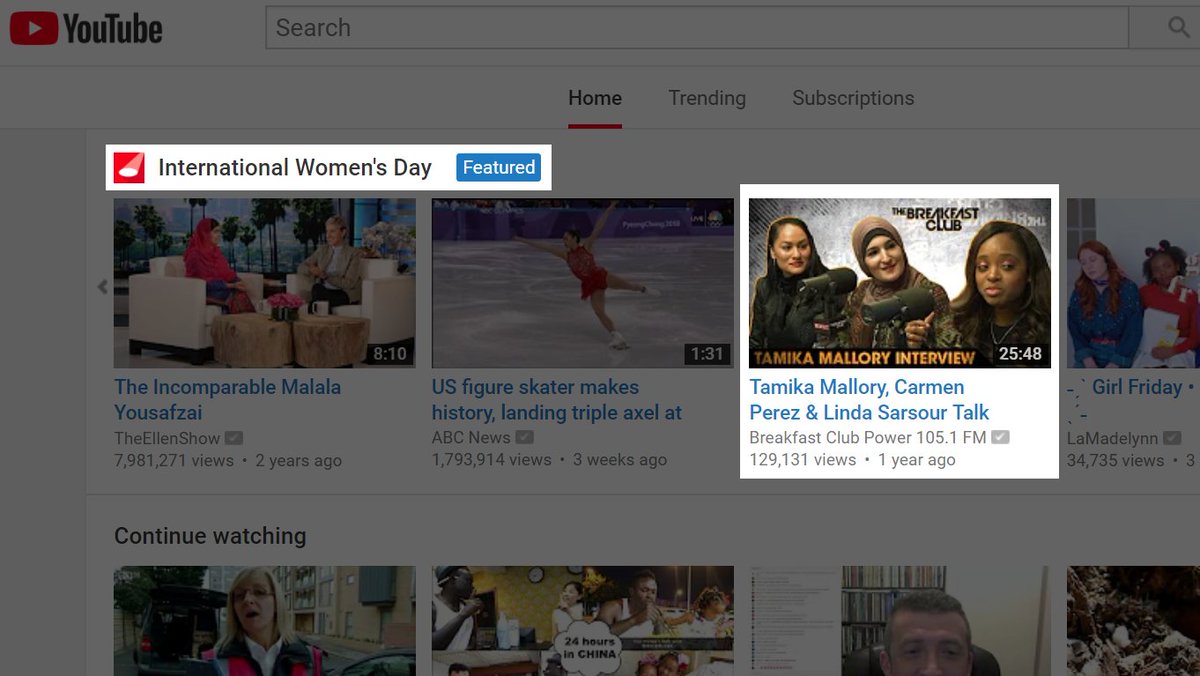The width and height of the screenshot is (1200, 676).
Task: Focus the Search input field
Action: click(697, 28)
